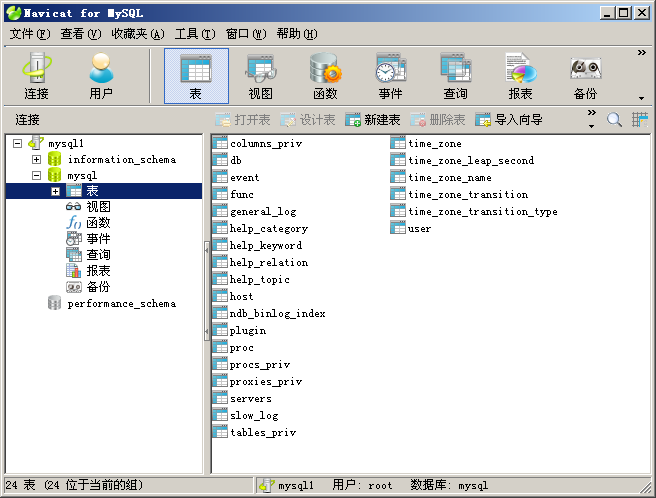Select the columns_priv table icon
This screenshot has height=498, width=656.
pyautogui.click(x=220, y=143)
